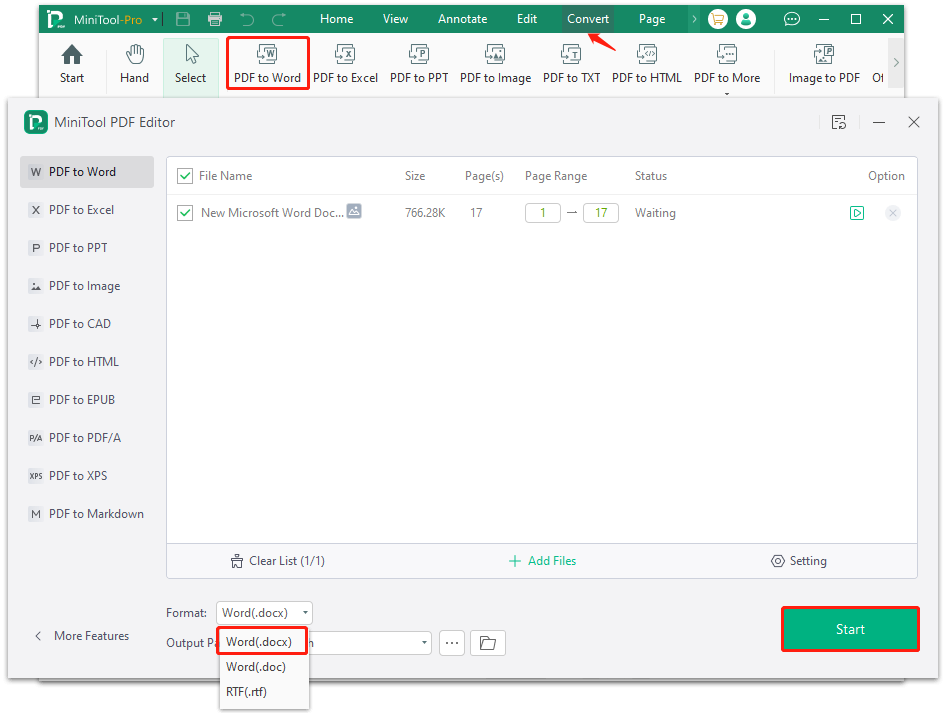The image size is (944, 716).
Task: Remove the file using the X option icon
Action: 893,213
